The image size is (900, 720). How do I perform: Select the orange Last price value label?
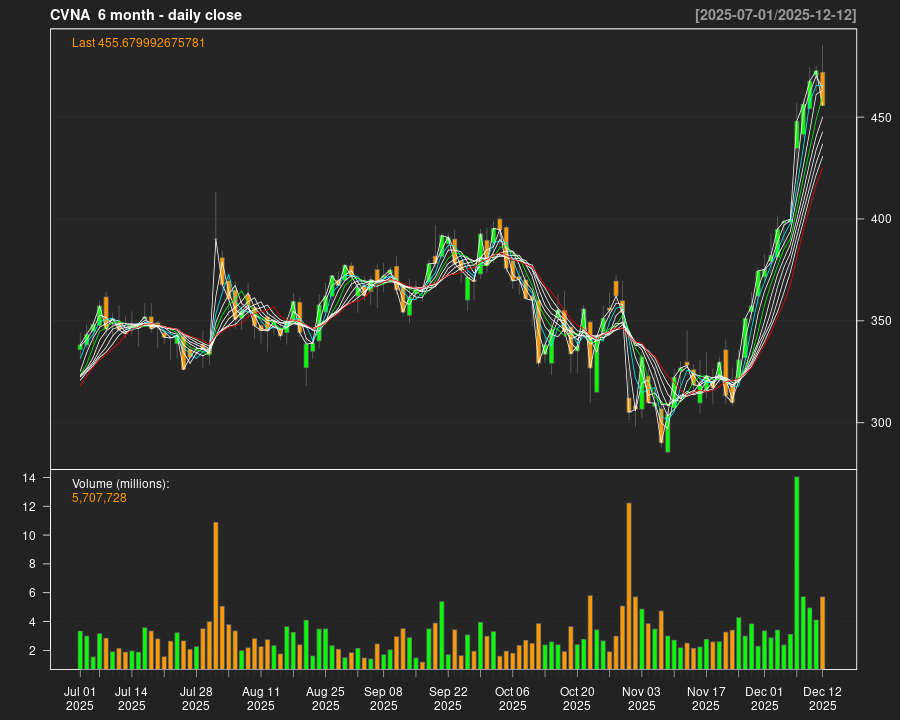[x=139, y=43]
